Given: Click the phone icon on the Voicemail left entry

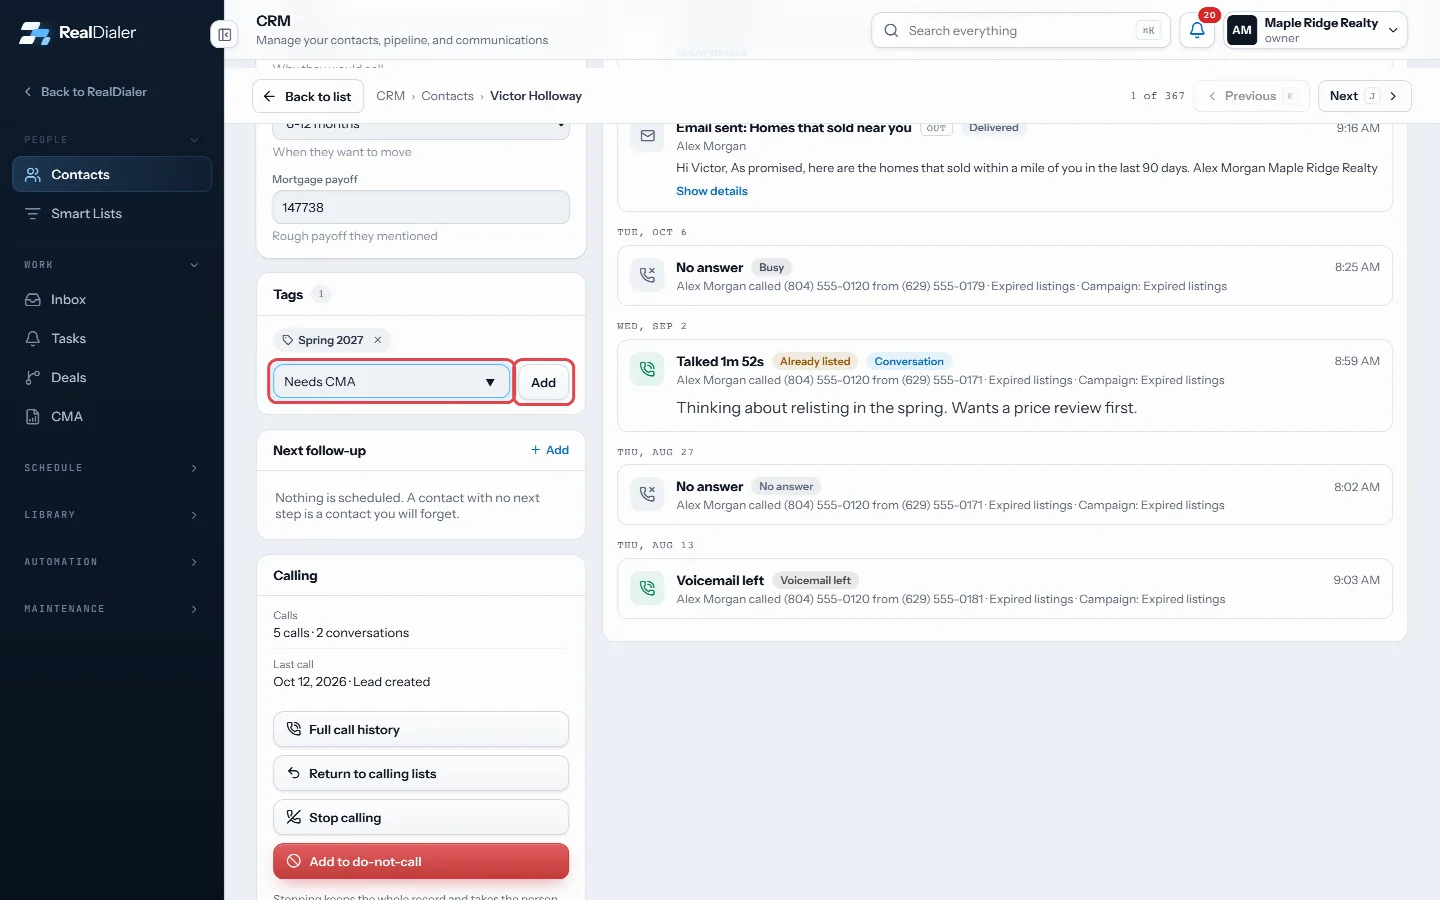Looking at the screenshot, I should (x=648, y=588).
